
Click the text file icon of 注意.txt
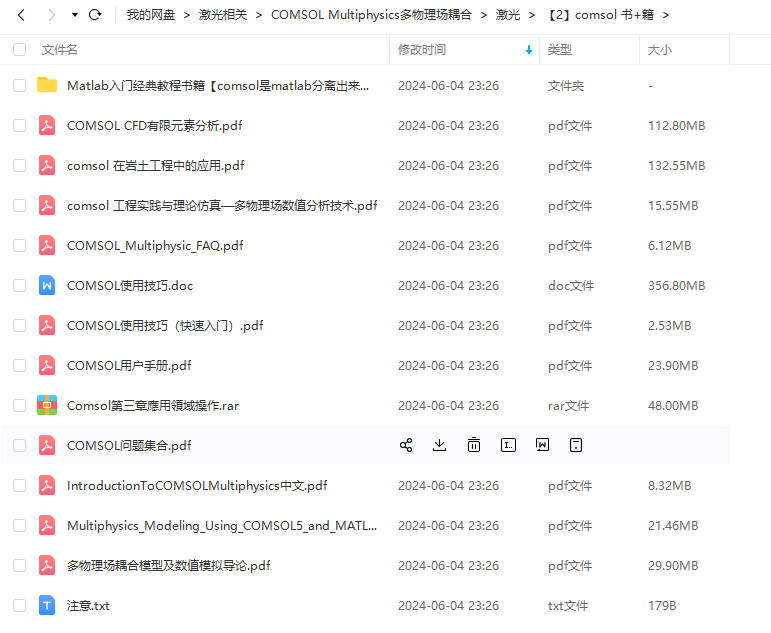47,605
